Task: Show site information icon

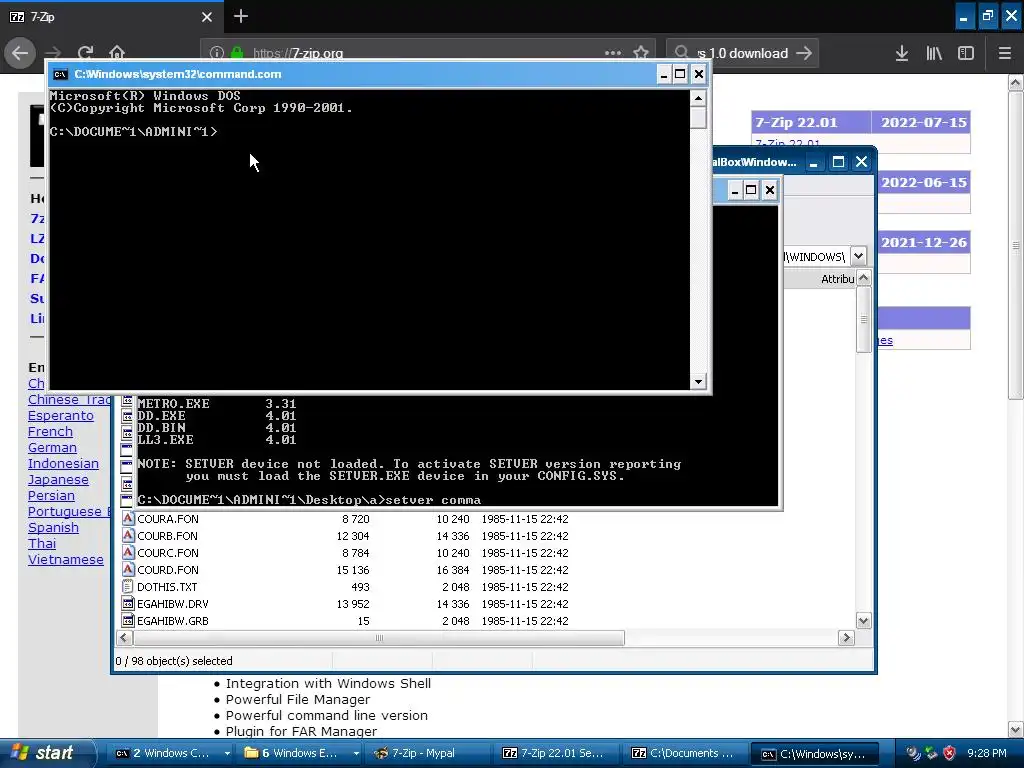Action: click(217, 53)
